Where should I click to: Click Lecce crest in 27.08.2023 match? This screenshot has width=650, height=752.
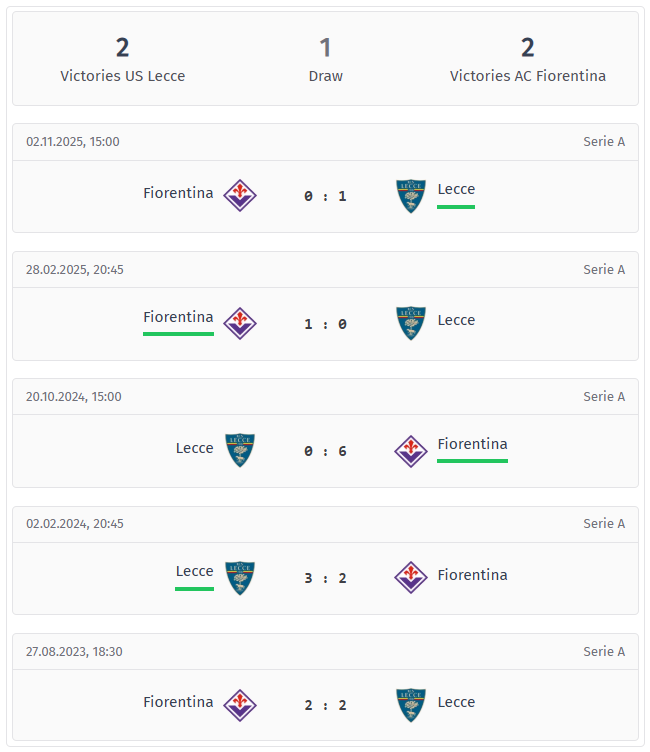tap(411, 704)
